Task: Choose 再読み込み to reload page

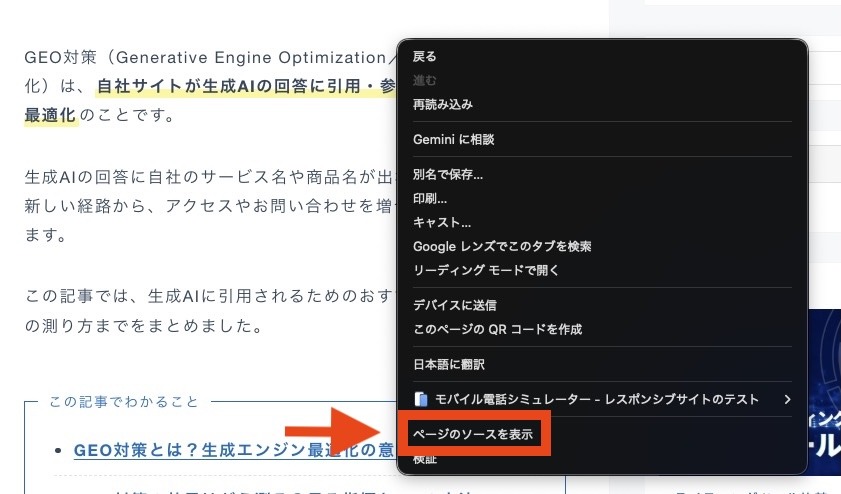Action: 442,105
